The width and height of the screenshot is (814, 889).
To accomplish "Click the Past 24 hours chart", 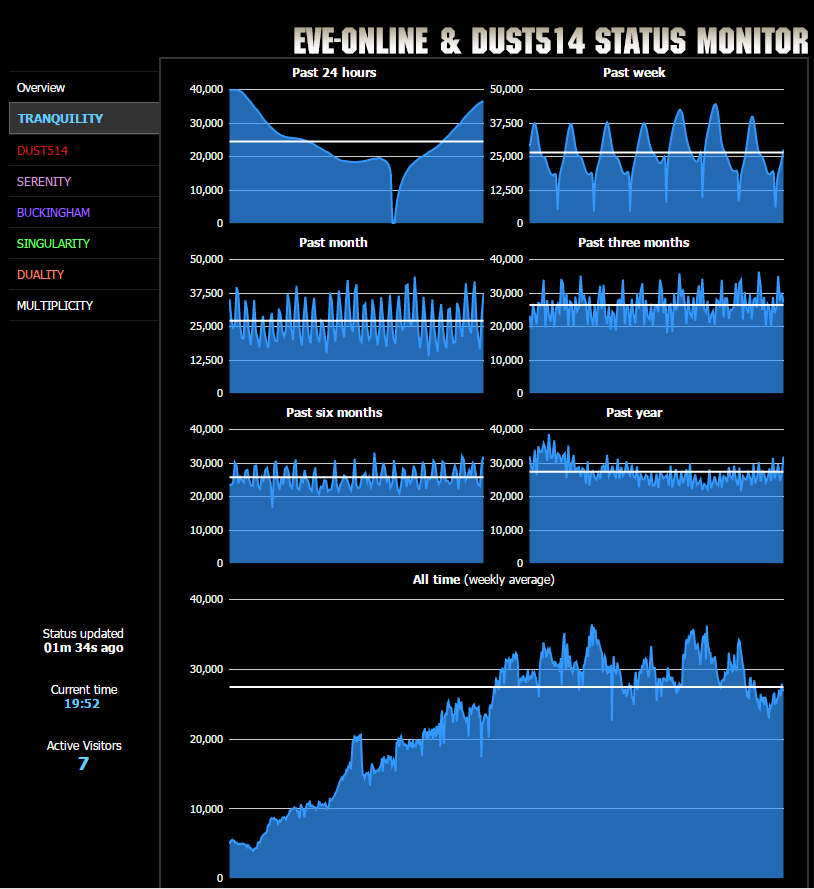I will click(x=356, y=156).
